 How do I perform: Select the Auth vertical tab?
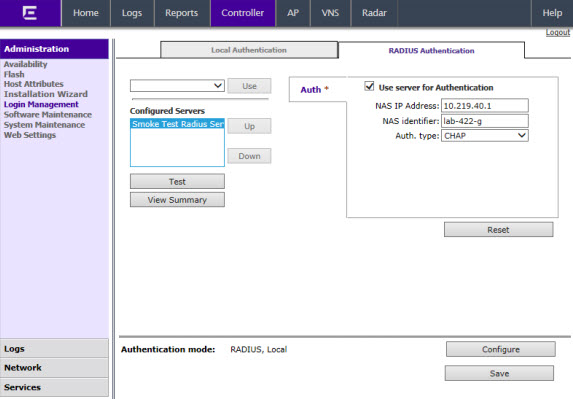pyautogui.click(x=318, y=90)
